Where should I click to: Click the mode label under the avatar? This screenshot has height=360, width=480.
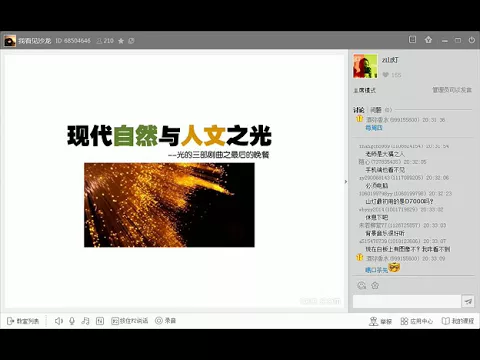364,90
